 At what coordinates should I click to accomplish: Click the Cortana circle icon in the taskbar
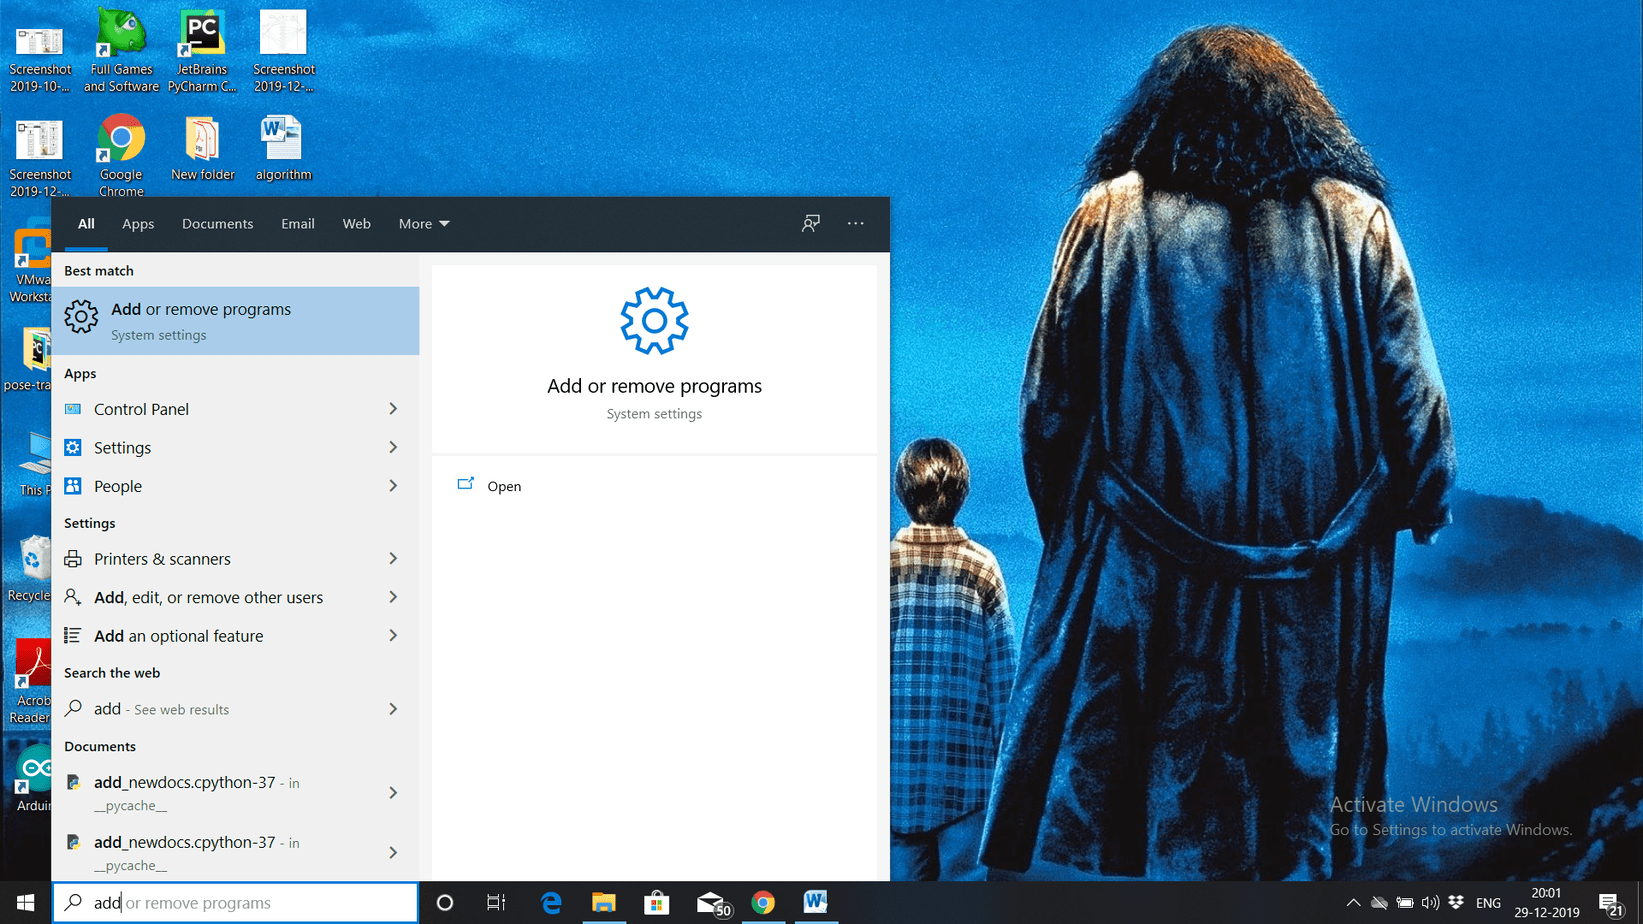445,902
